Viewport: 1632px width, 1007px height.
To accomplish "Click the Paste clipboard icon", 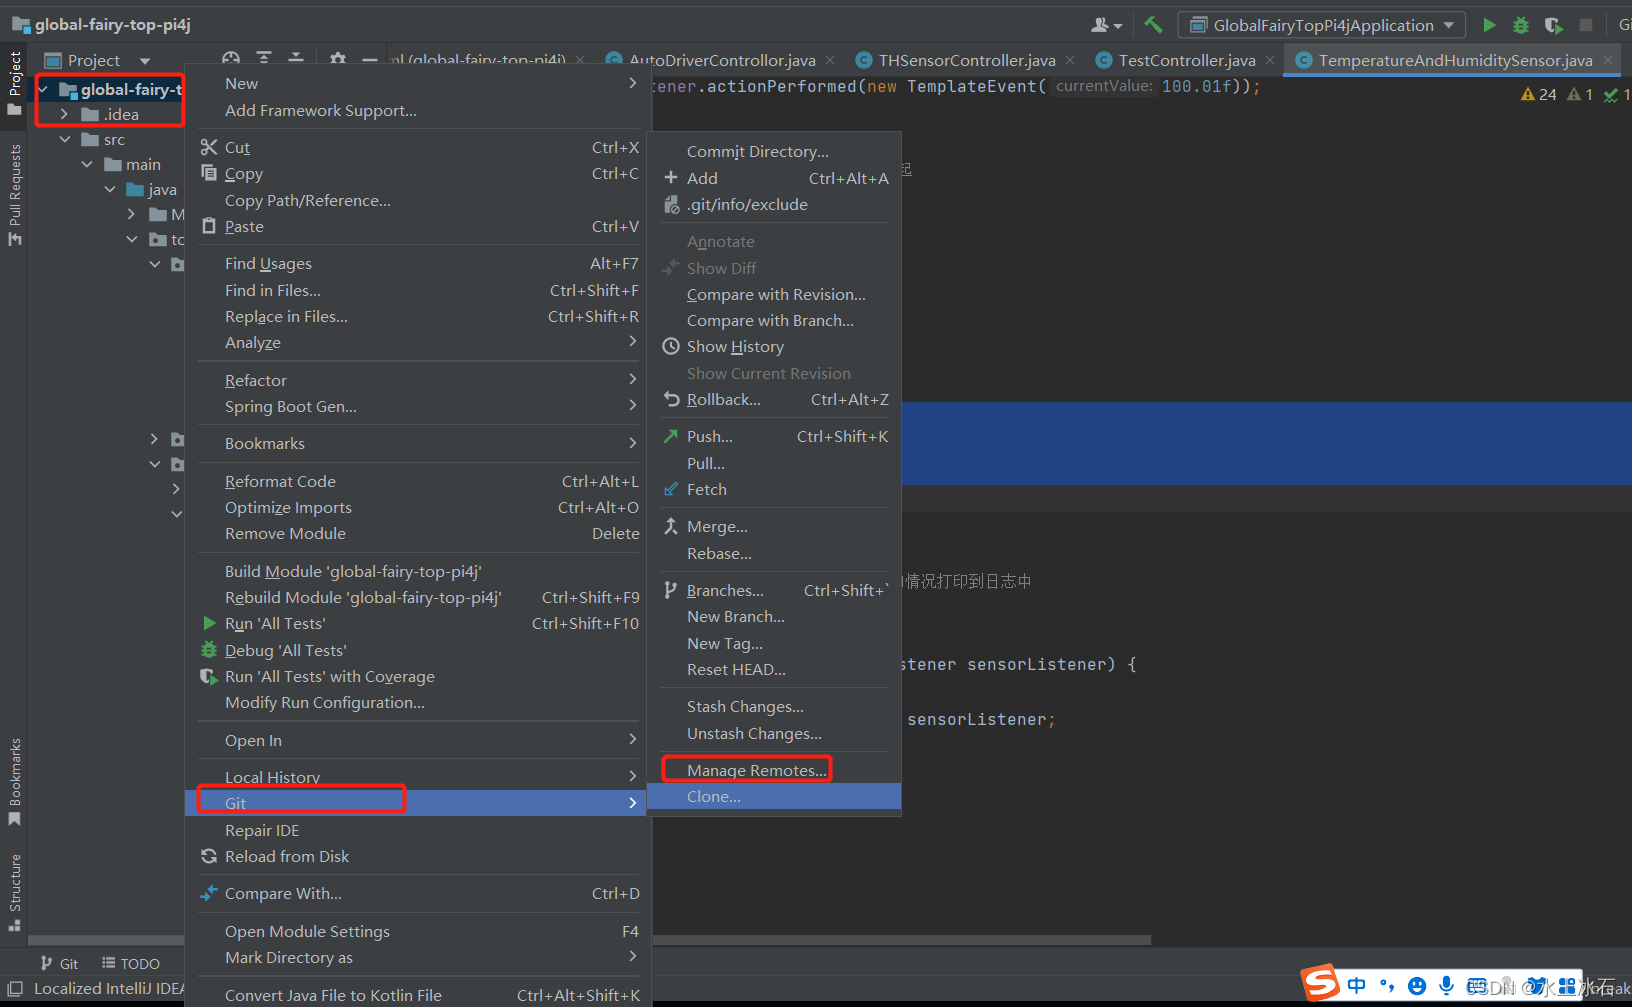I will pos(209,226).
